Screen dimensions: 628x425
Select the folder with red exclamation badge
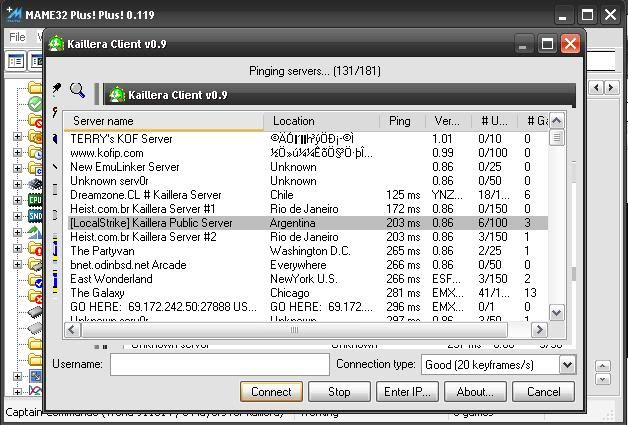click(35, 249)
